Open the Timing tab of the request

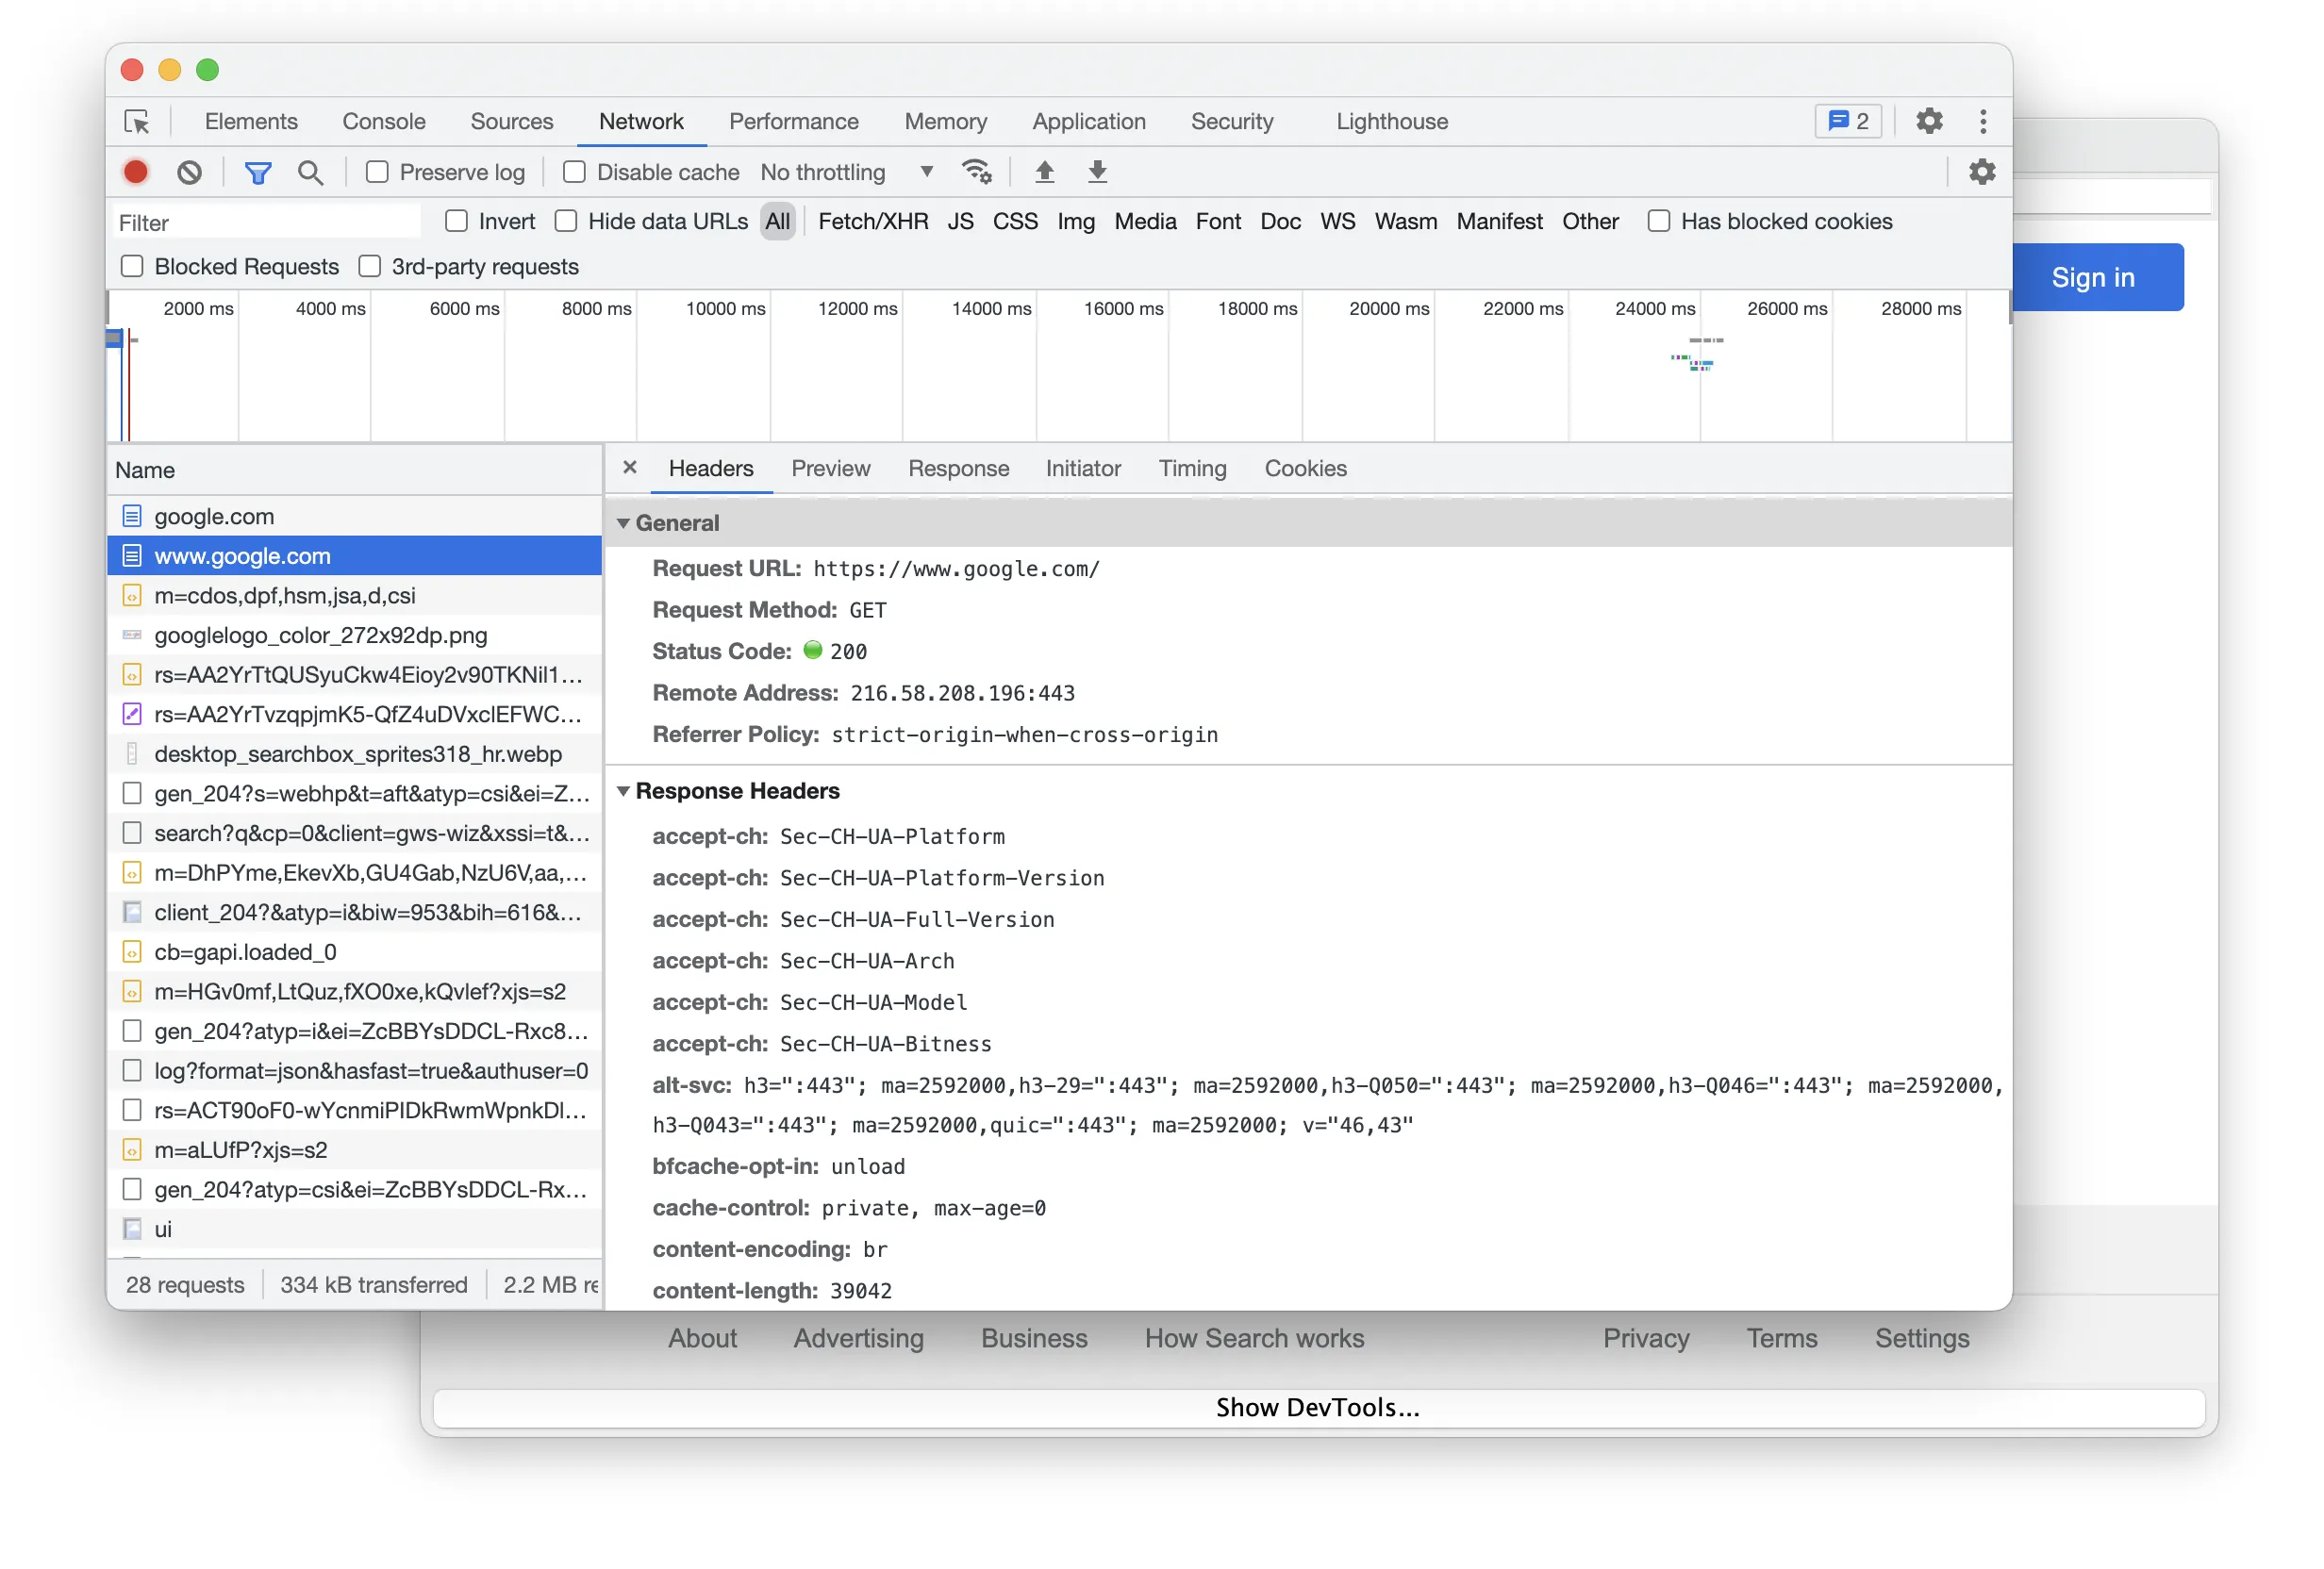click(1192, 468)
